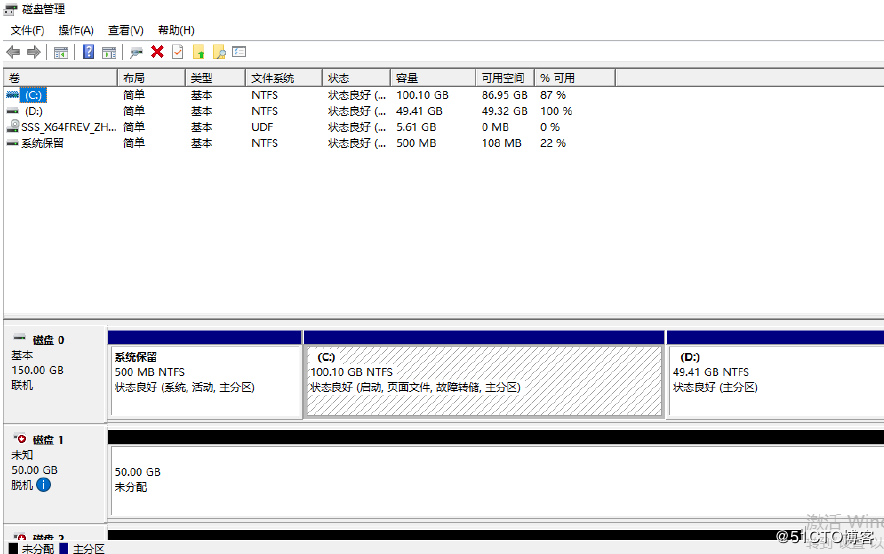Click the folder with green arrow icon
The image size is (884, 554).
(x=198, y=52)
